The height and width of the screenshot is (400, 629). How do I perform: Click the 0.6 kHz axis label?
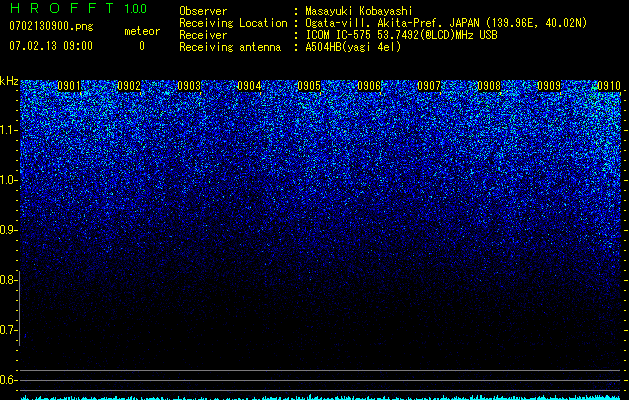[x=8, y=380]
